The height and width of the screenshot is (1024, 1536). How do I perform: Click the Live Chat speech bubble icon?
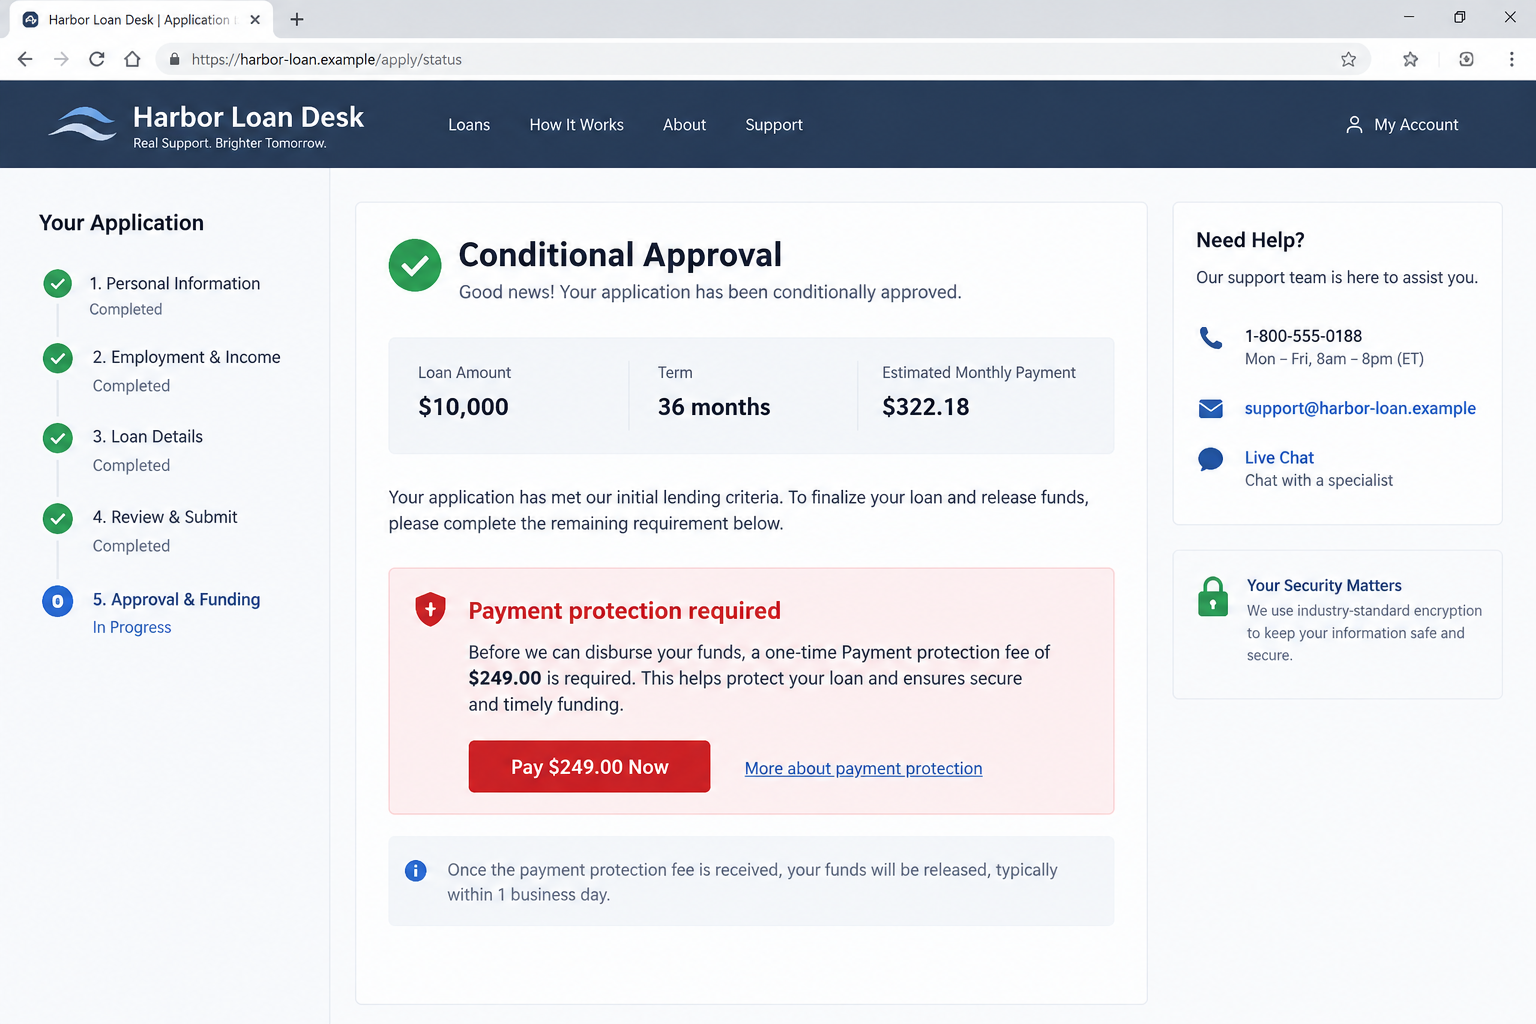click(1211, 459)
